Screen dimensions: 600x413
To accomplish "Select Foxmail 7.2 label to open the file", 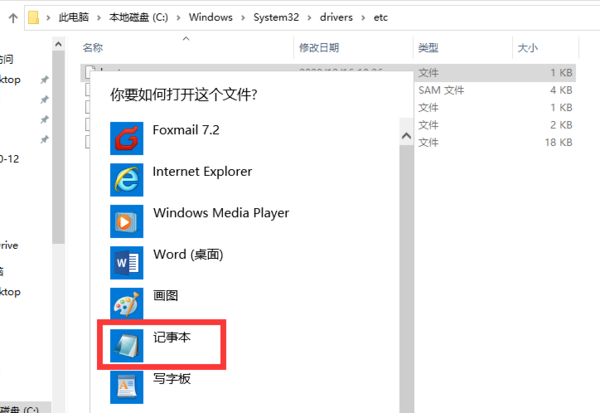I will pyautogui.click(x=186, y=130).
